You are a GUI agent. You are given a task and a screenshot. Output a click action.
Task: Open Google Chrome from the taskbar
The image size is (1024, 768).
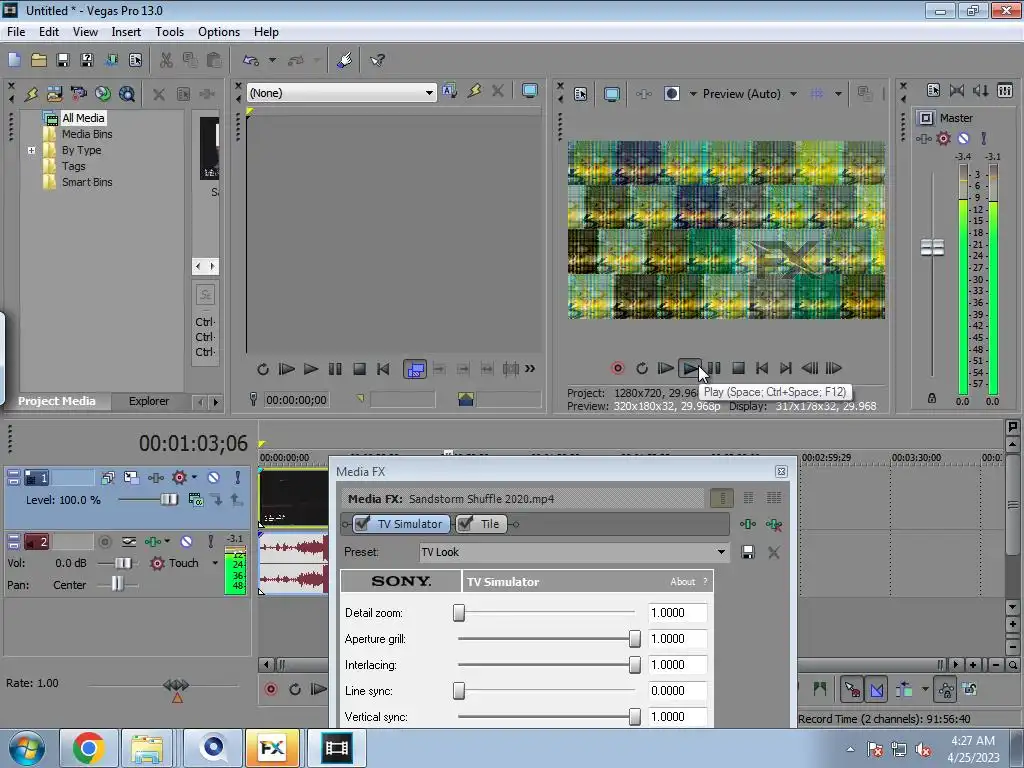(x=89, y=748)
